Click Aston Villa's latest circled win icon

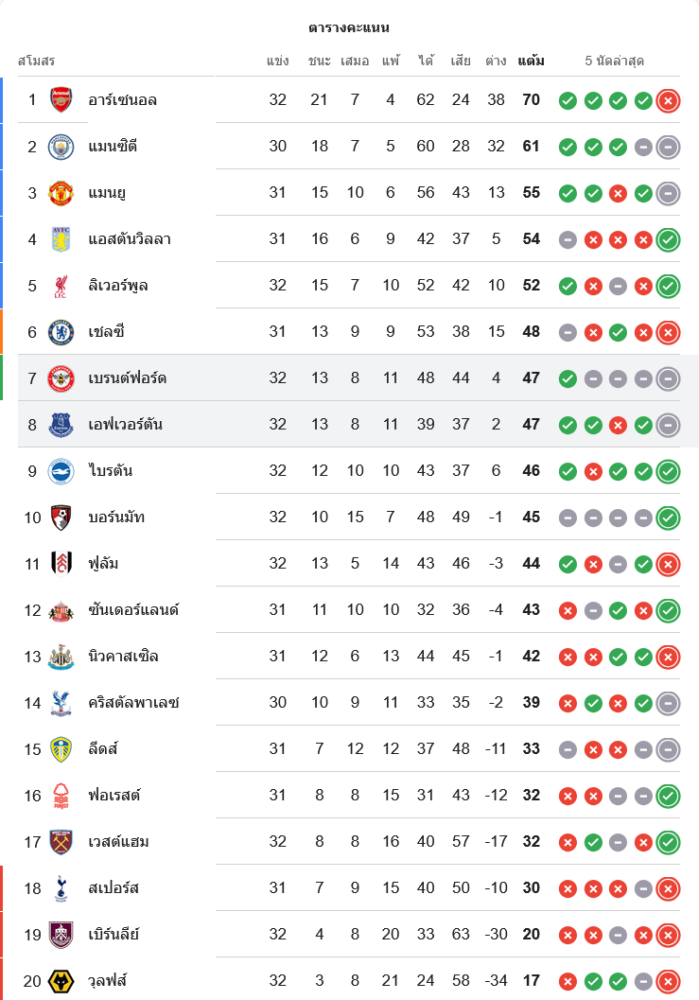(x=669, y=239)
